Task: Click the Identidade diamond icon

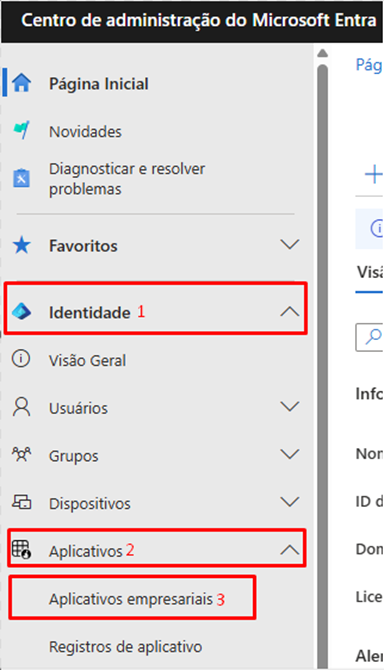Action: click(21, 312)
